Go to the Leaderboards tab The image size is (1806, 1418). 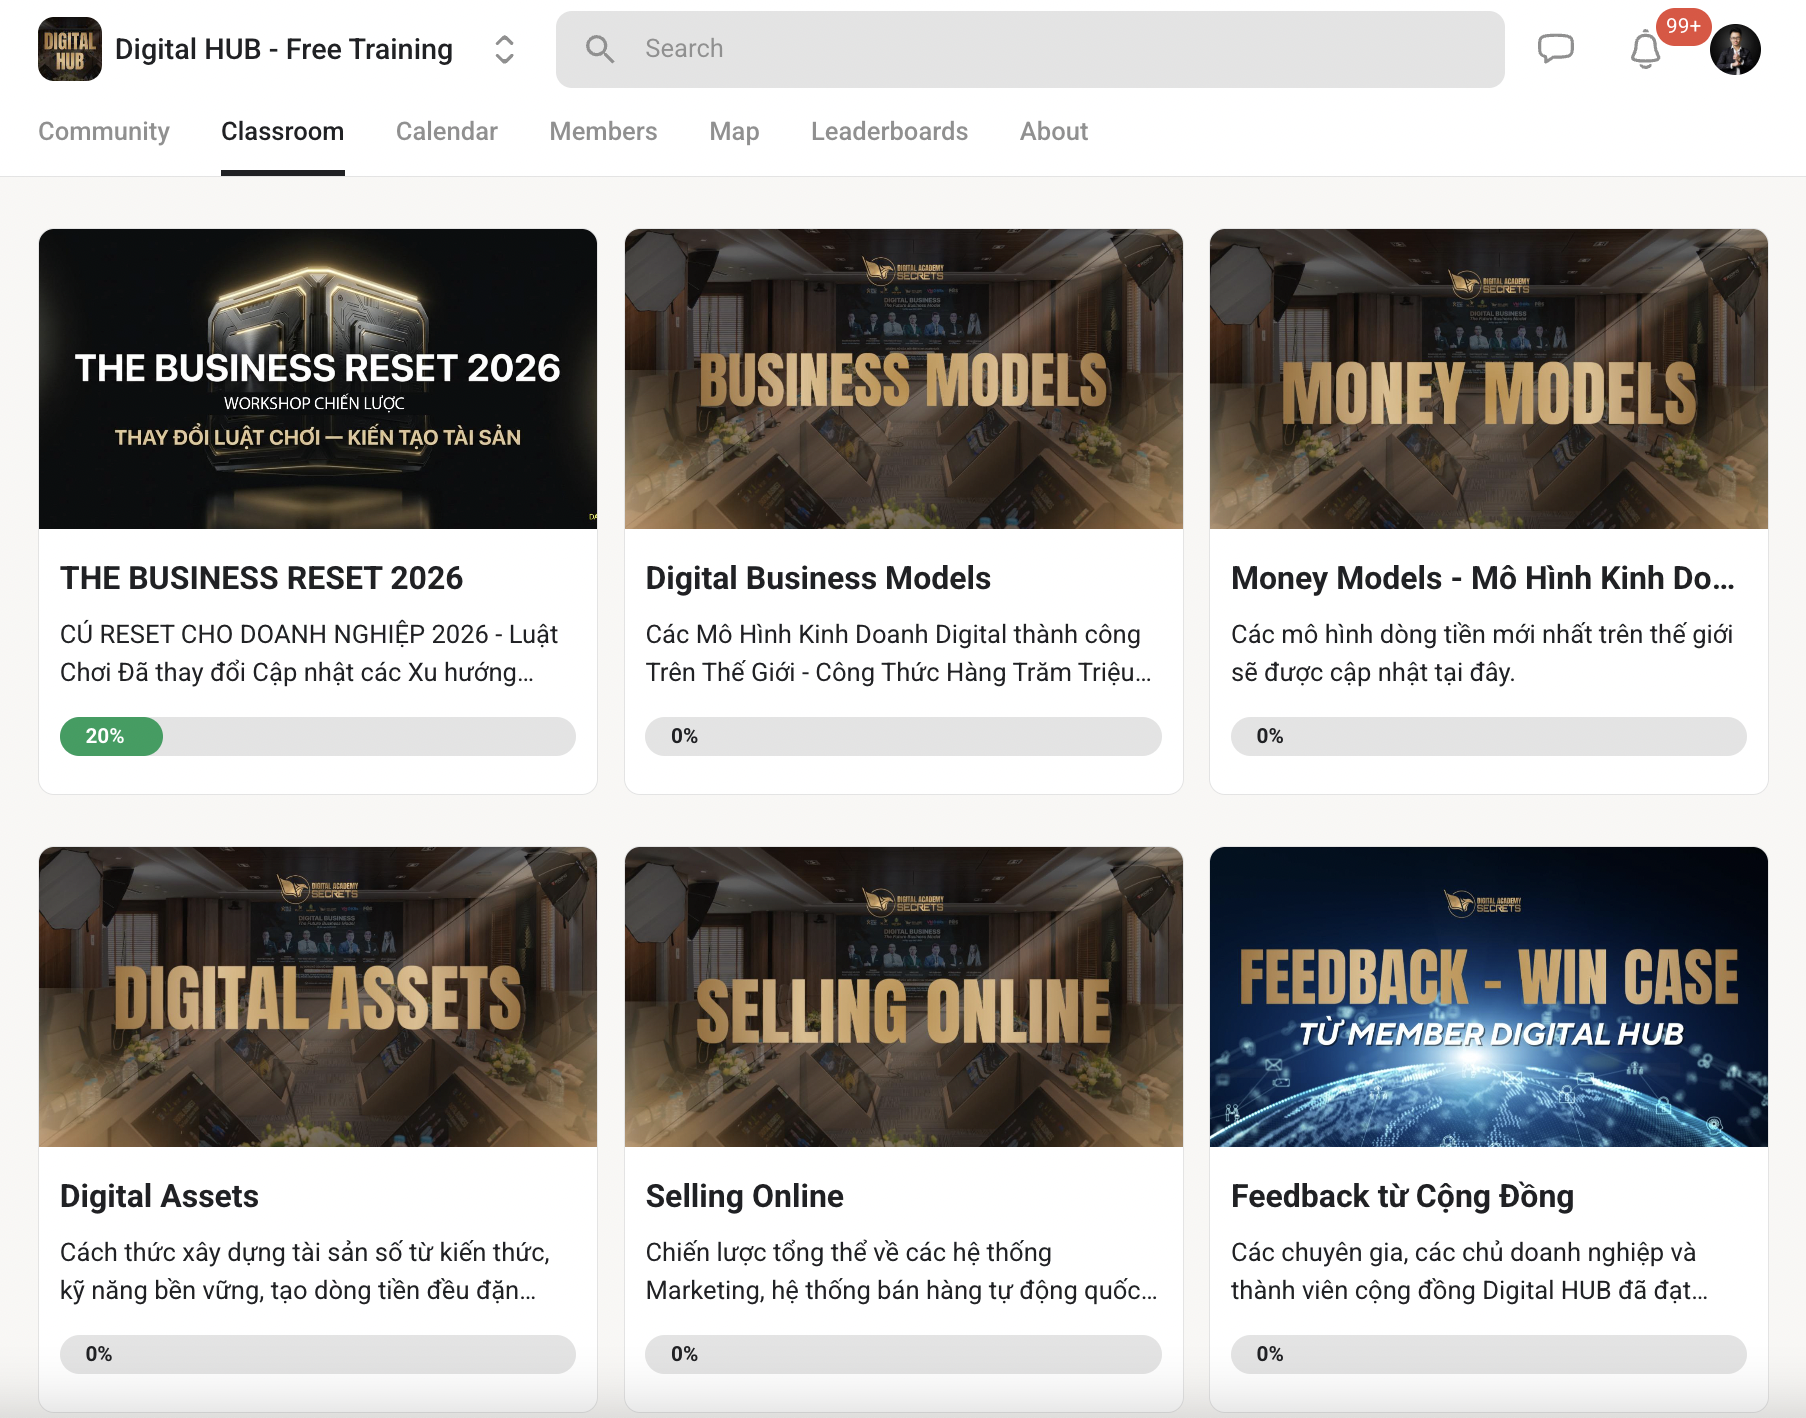point(889,131)
